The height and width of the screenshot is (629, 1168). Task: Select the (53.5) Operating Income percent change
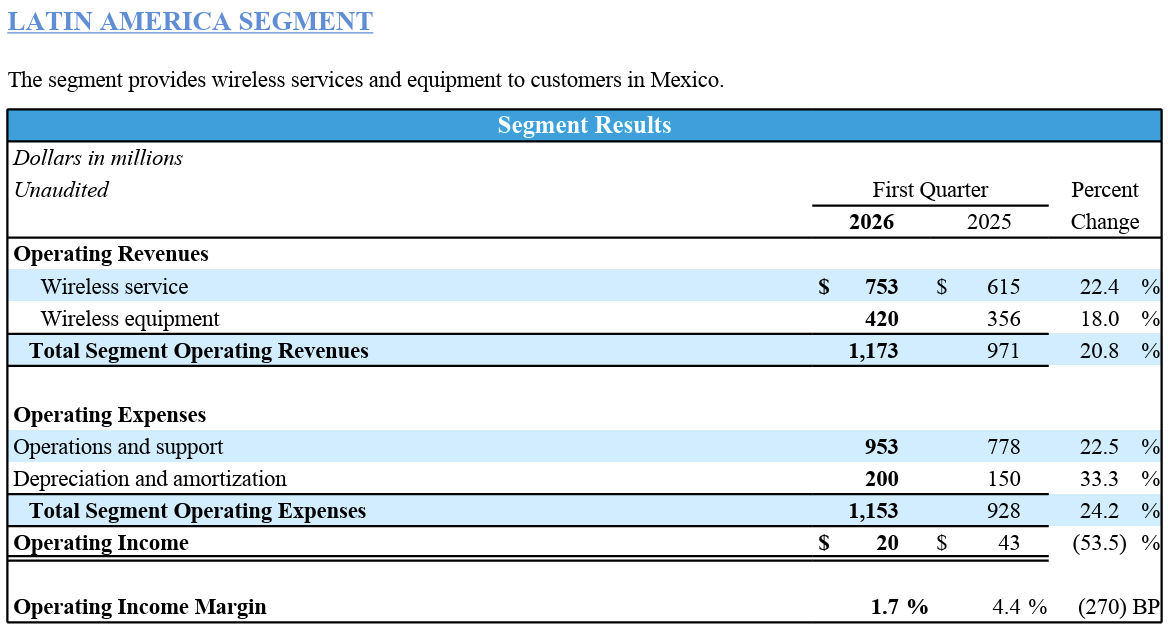1098,543
